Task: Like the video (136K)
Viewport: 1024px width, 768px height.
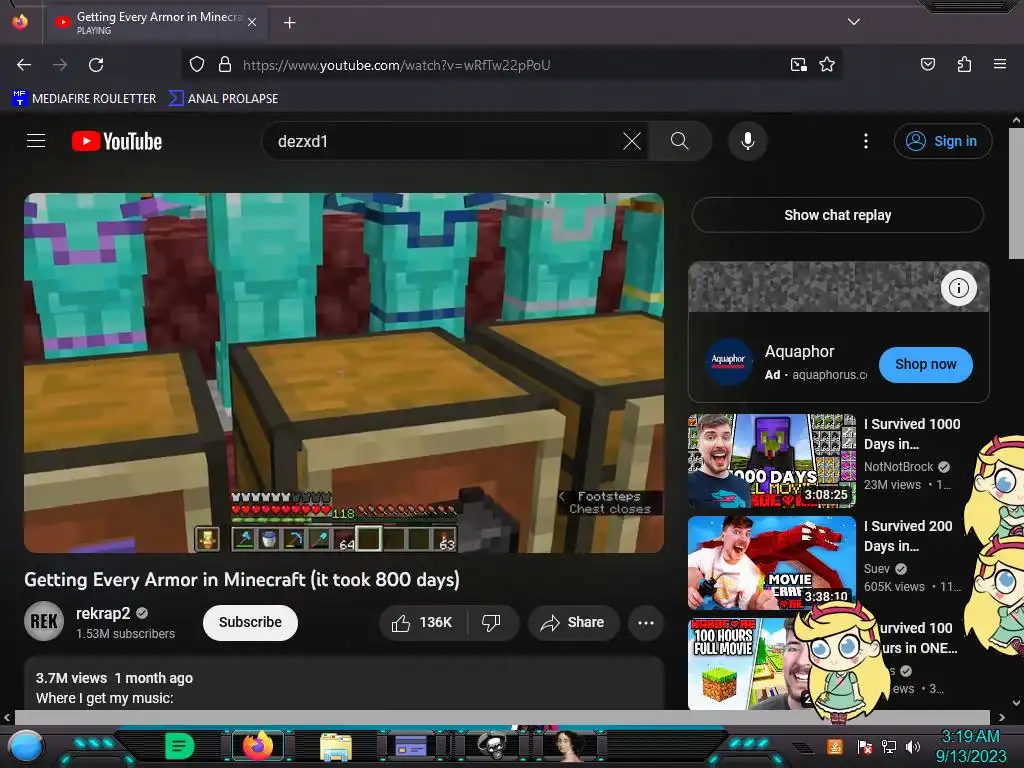Action: pos(422,622)
